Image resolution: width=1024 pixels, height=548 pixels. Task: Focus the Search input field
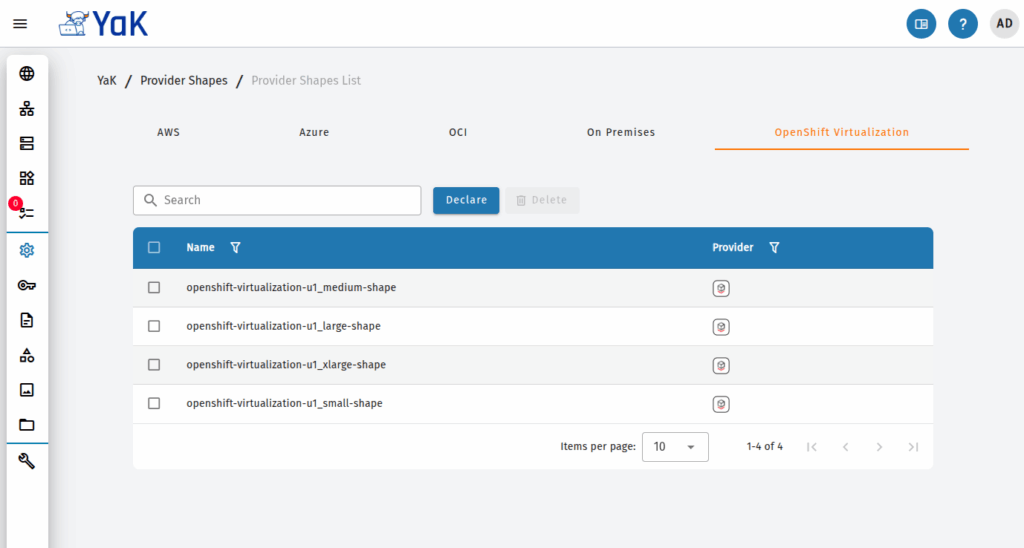tap(278, 200)
